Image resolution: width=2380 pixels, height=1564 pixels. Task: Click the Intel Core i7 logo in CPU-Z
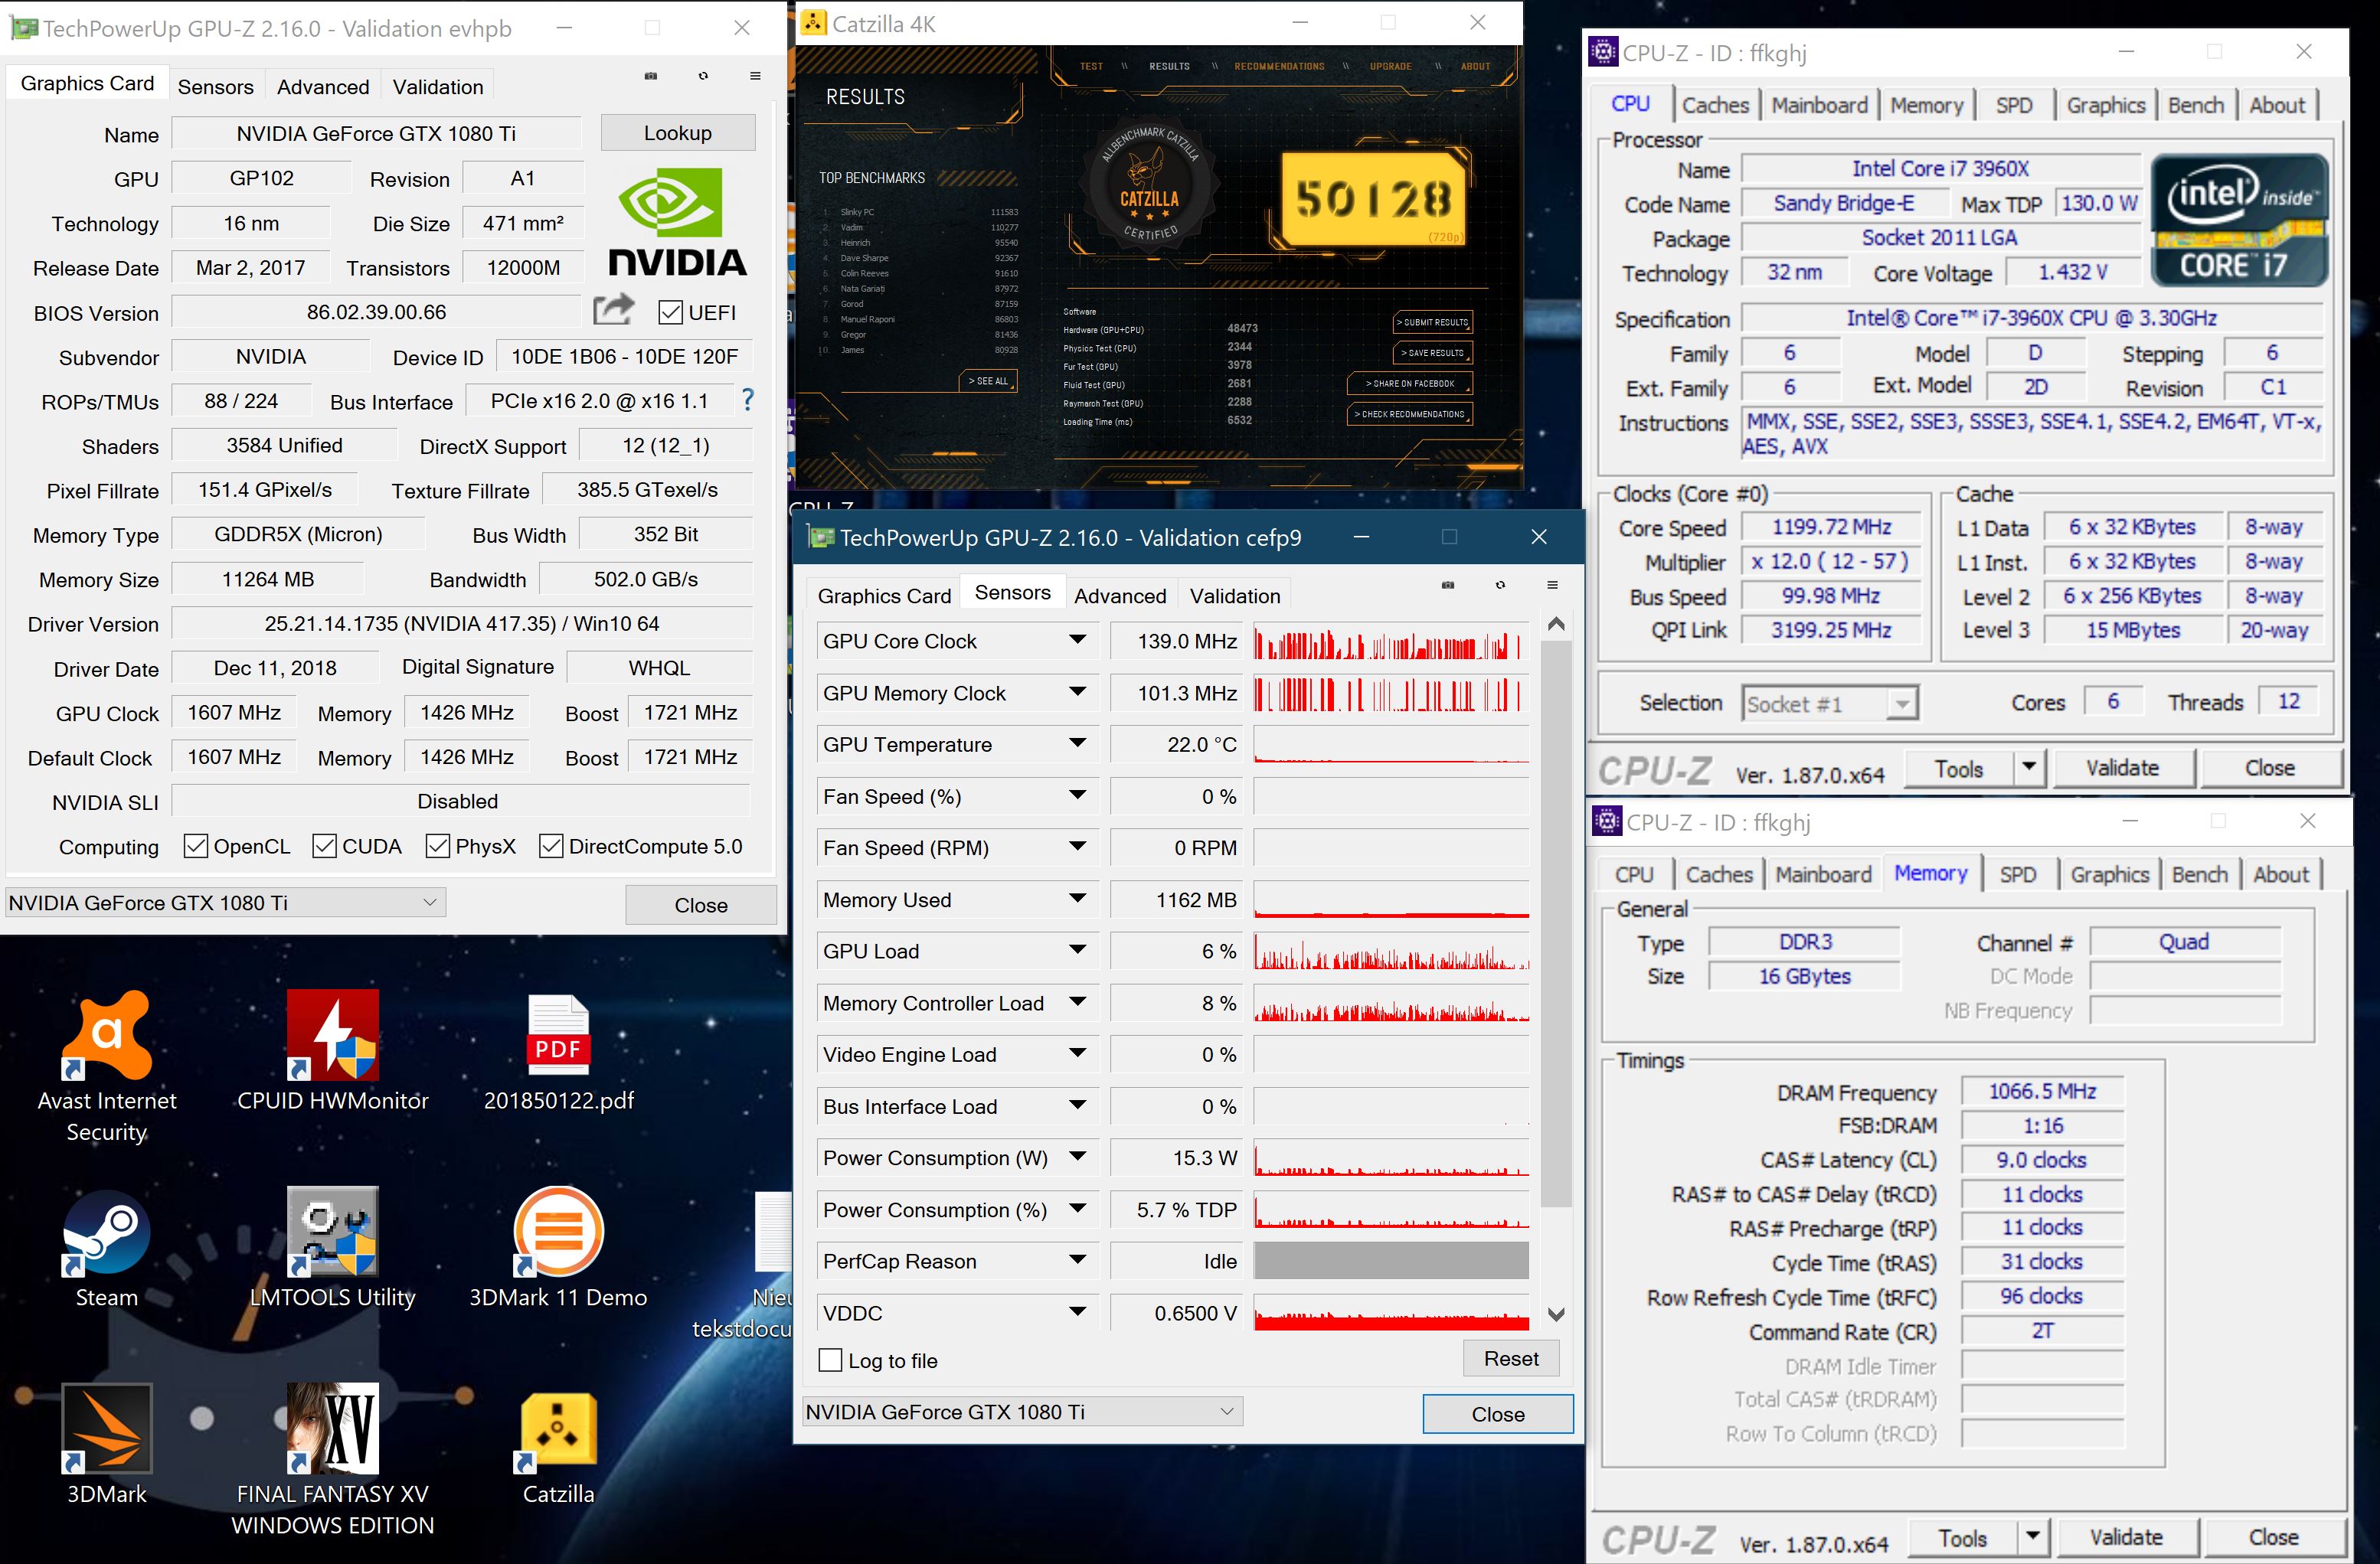(2240, 220)
